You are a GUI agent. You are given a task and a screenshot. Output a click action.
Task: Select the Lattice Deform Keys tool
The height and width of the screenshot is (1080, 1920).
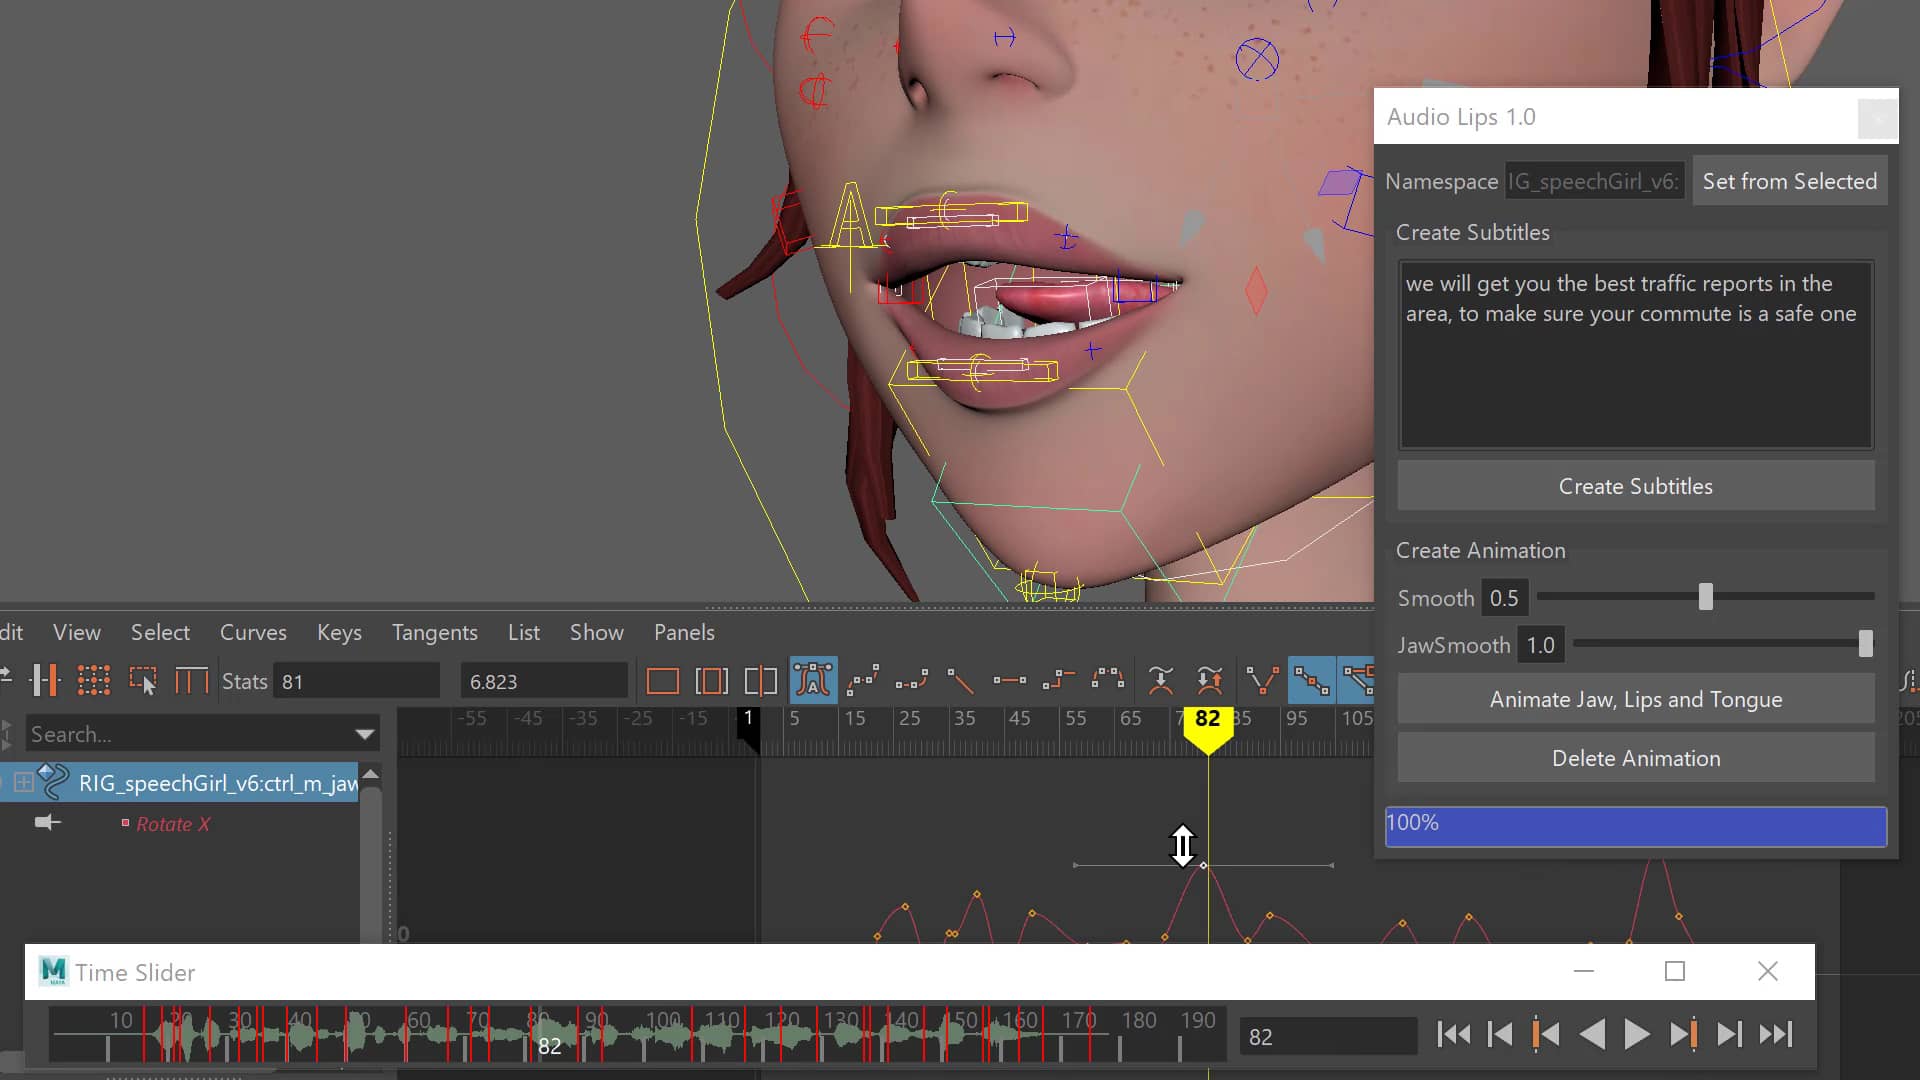tap(95, 680)
